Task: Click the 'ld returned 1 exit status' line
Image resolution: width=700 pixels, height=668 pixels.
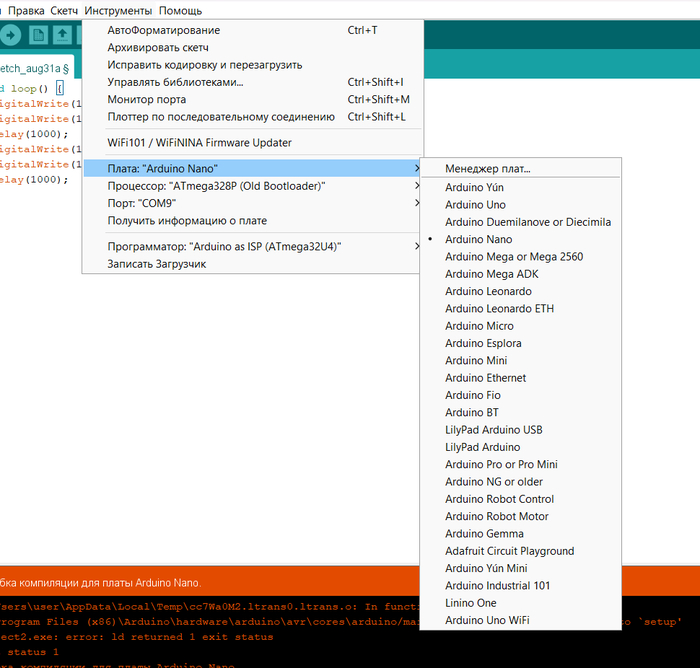Action: click(137, 637)
